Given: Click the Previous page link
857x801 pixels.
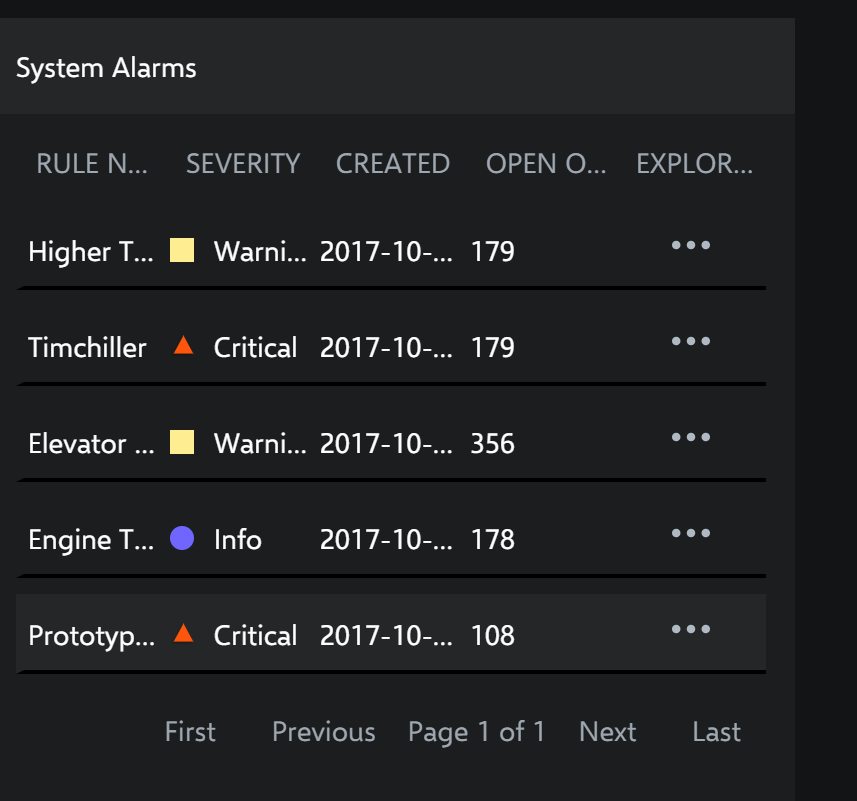Looking at the screenshot, I should (323, 732).
